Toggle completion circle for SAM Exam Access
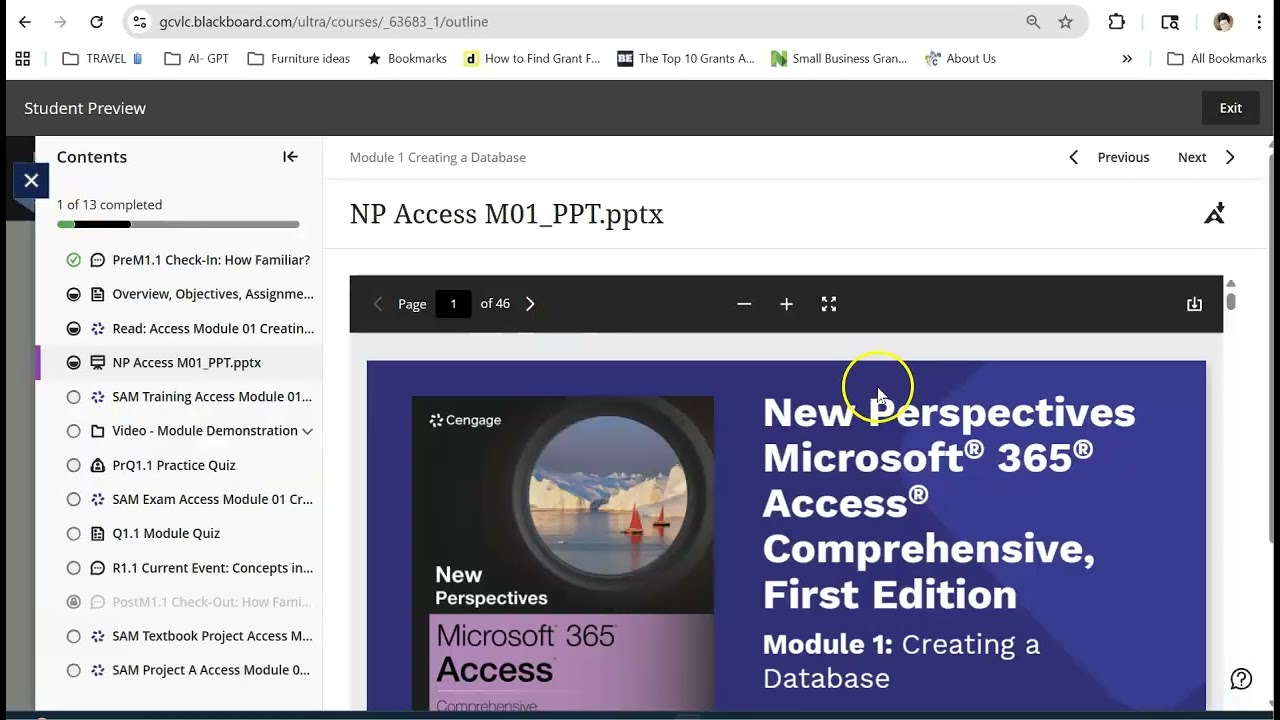This screenshot has height=720, width=1280. click(x=73, y=499)
